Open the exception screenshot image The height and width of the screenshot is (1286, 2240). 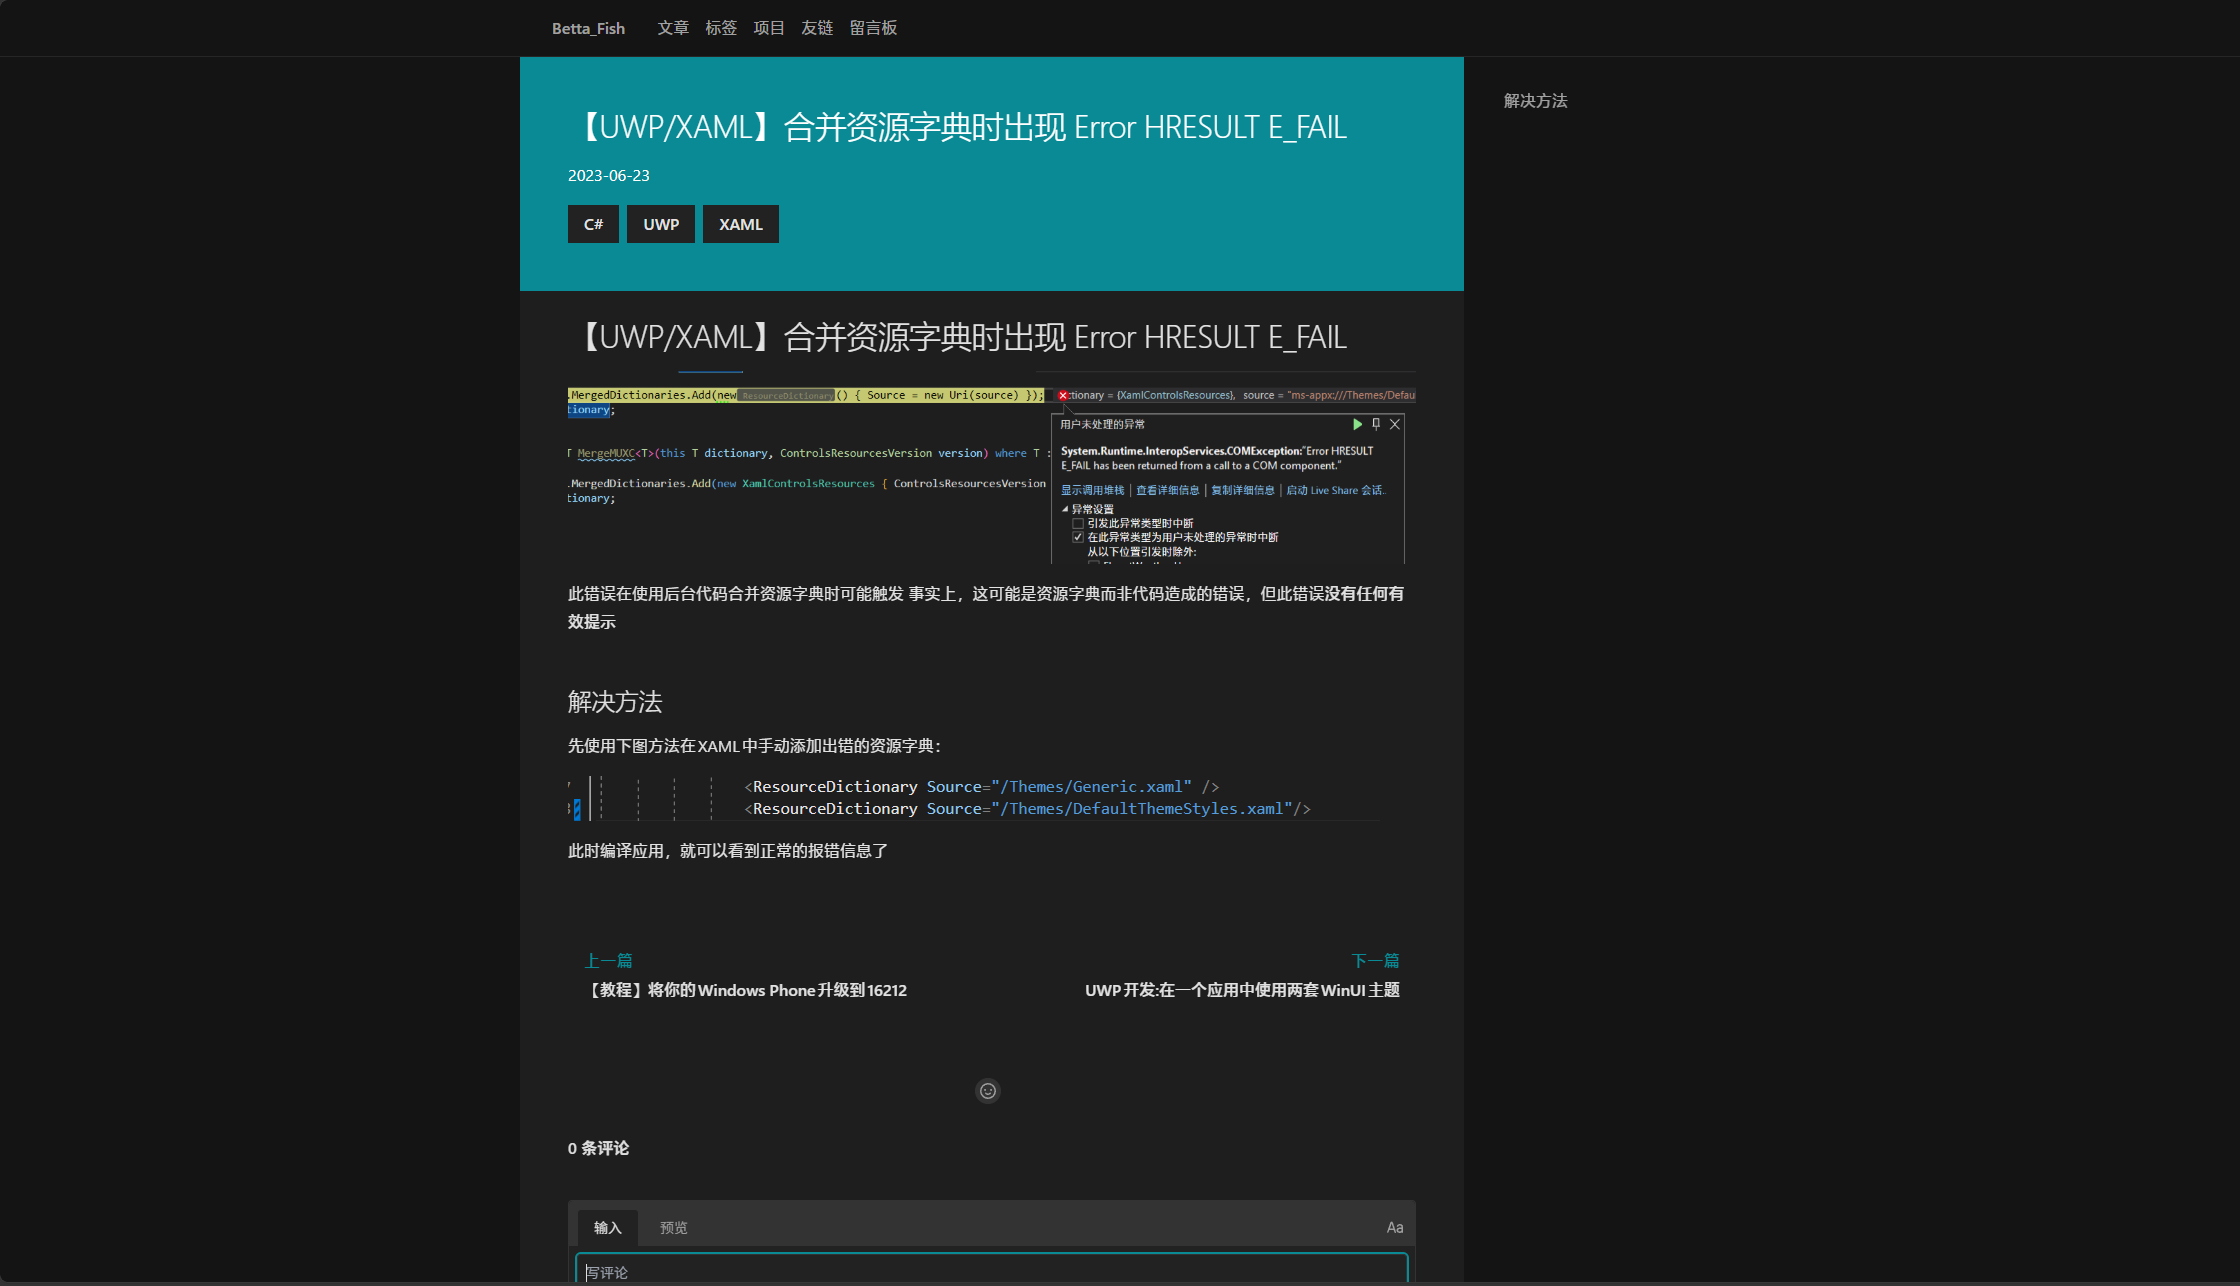click(x=991, y=475)
